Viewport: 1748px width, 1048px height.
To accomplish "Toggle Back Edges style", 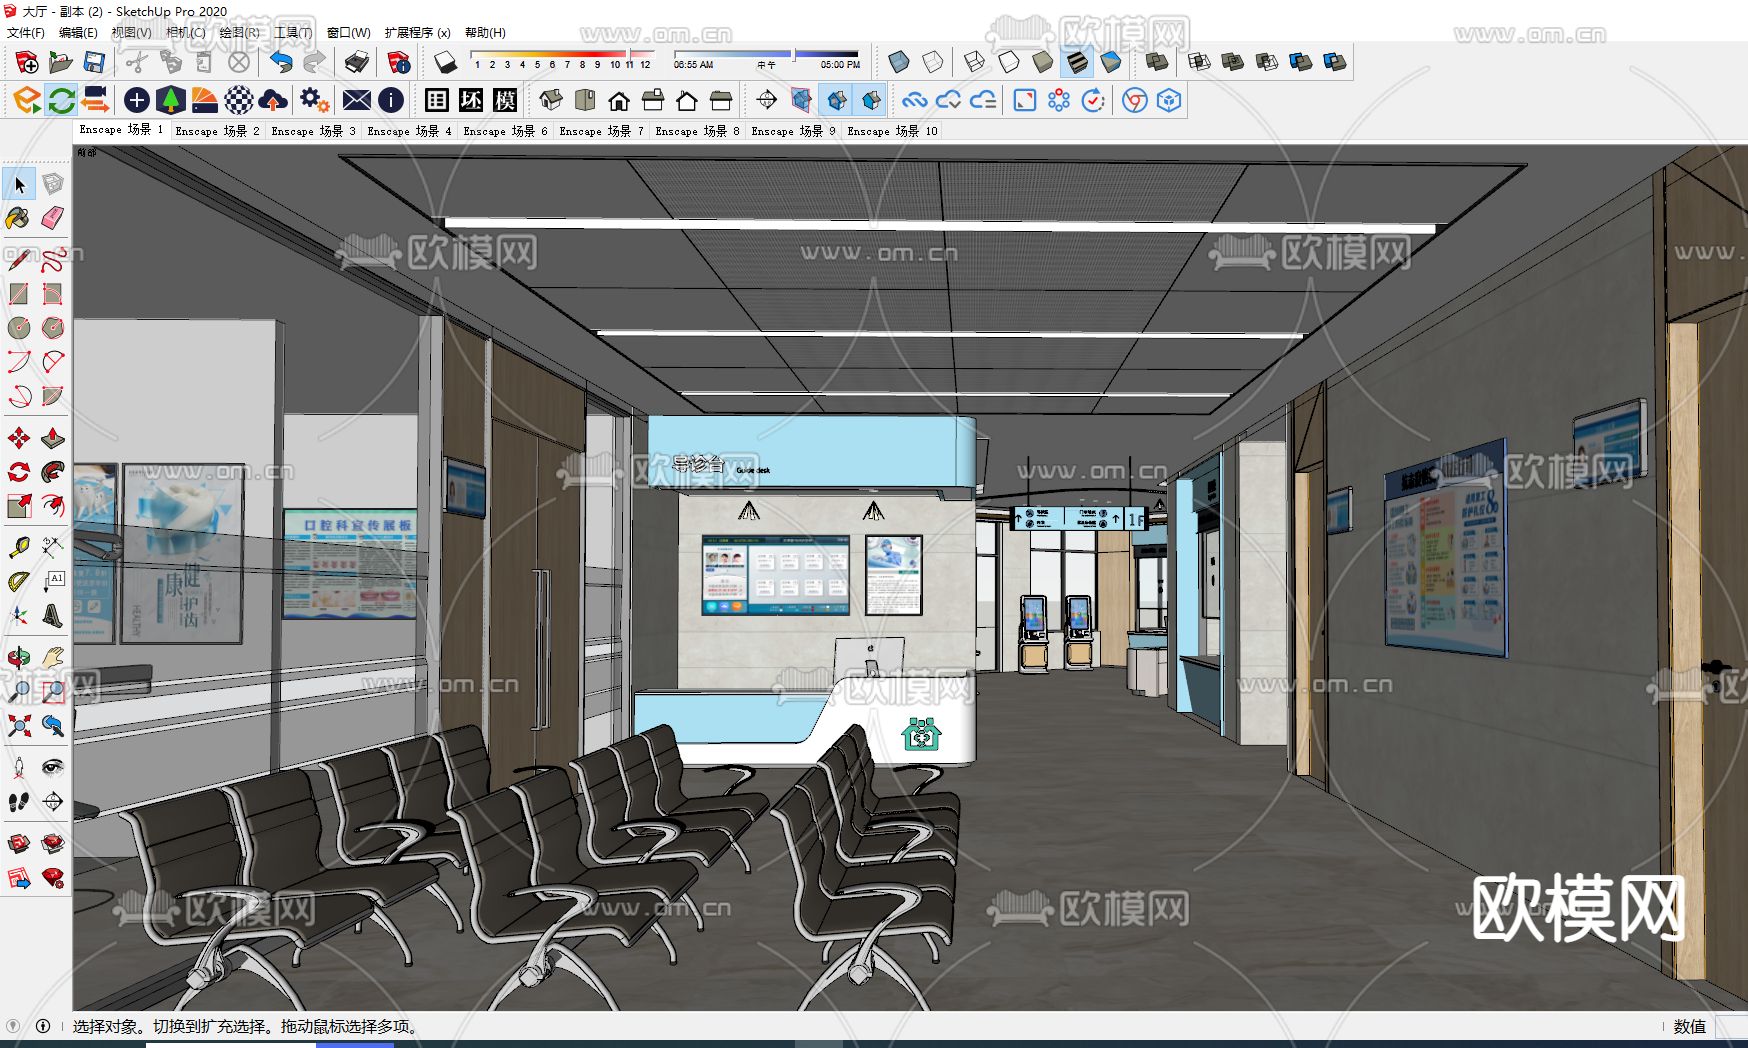I will coord(933,63).
